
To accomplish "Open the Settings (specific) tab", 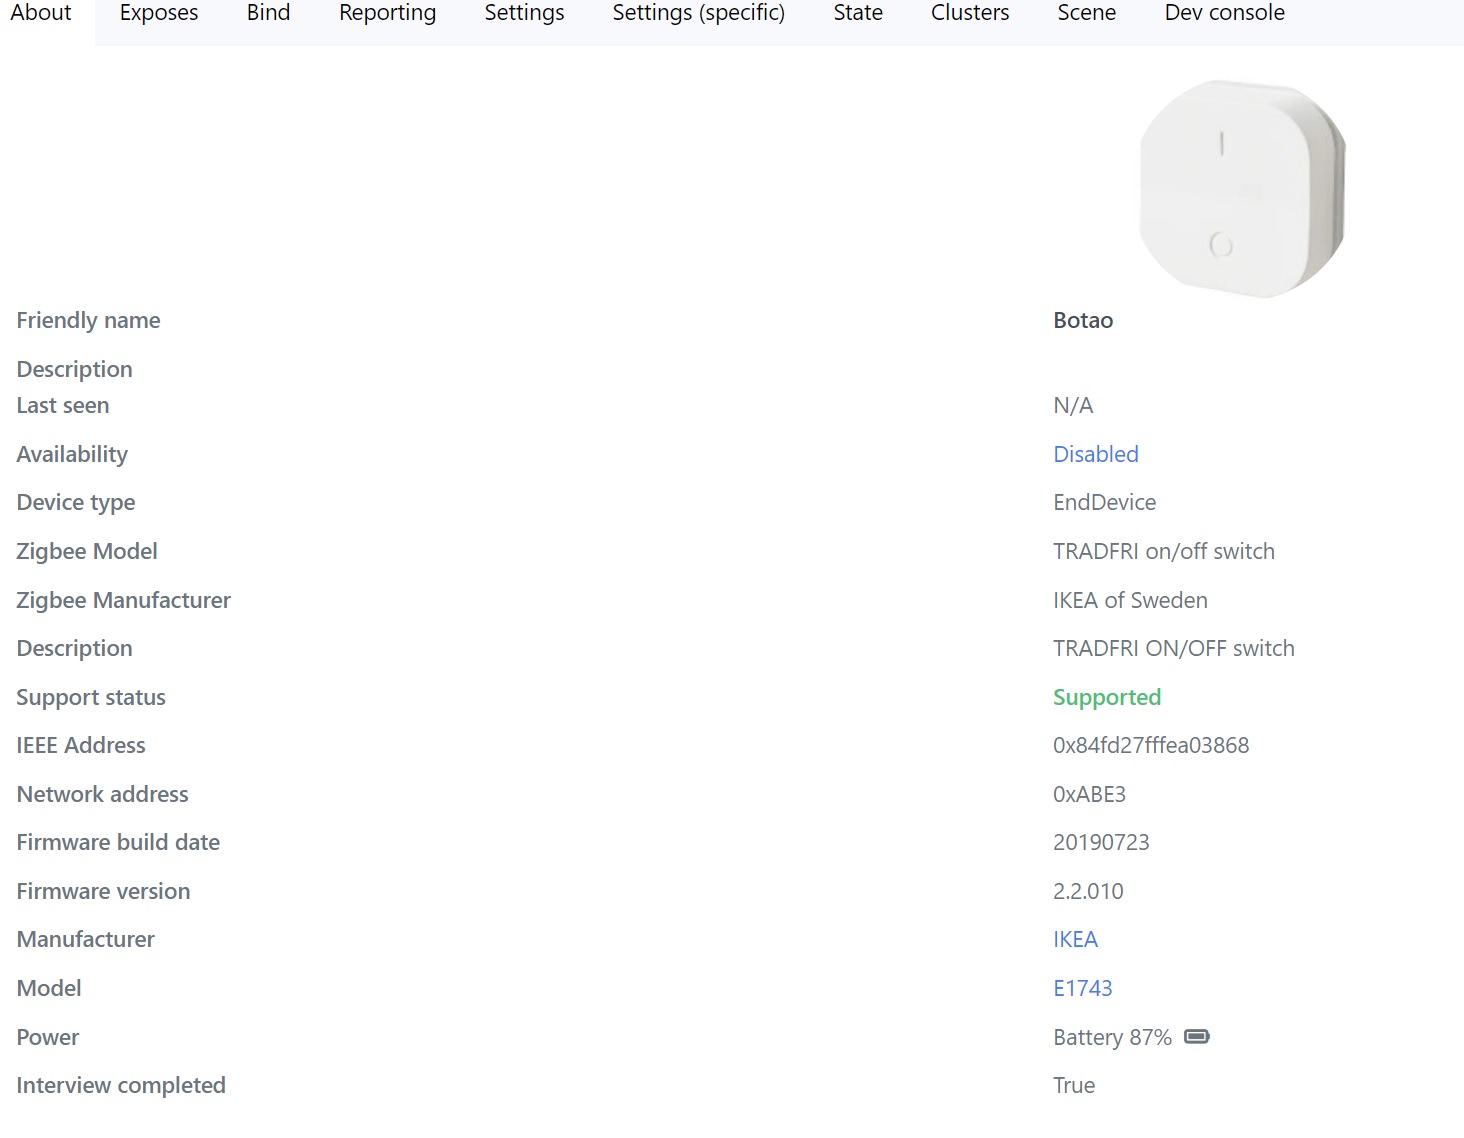I will tap(697, 13).
